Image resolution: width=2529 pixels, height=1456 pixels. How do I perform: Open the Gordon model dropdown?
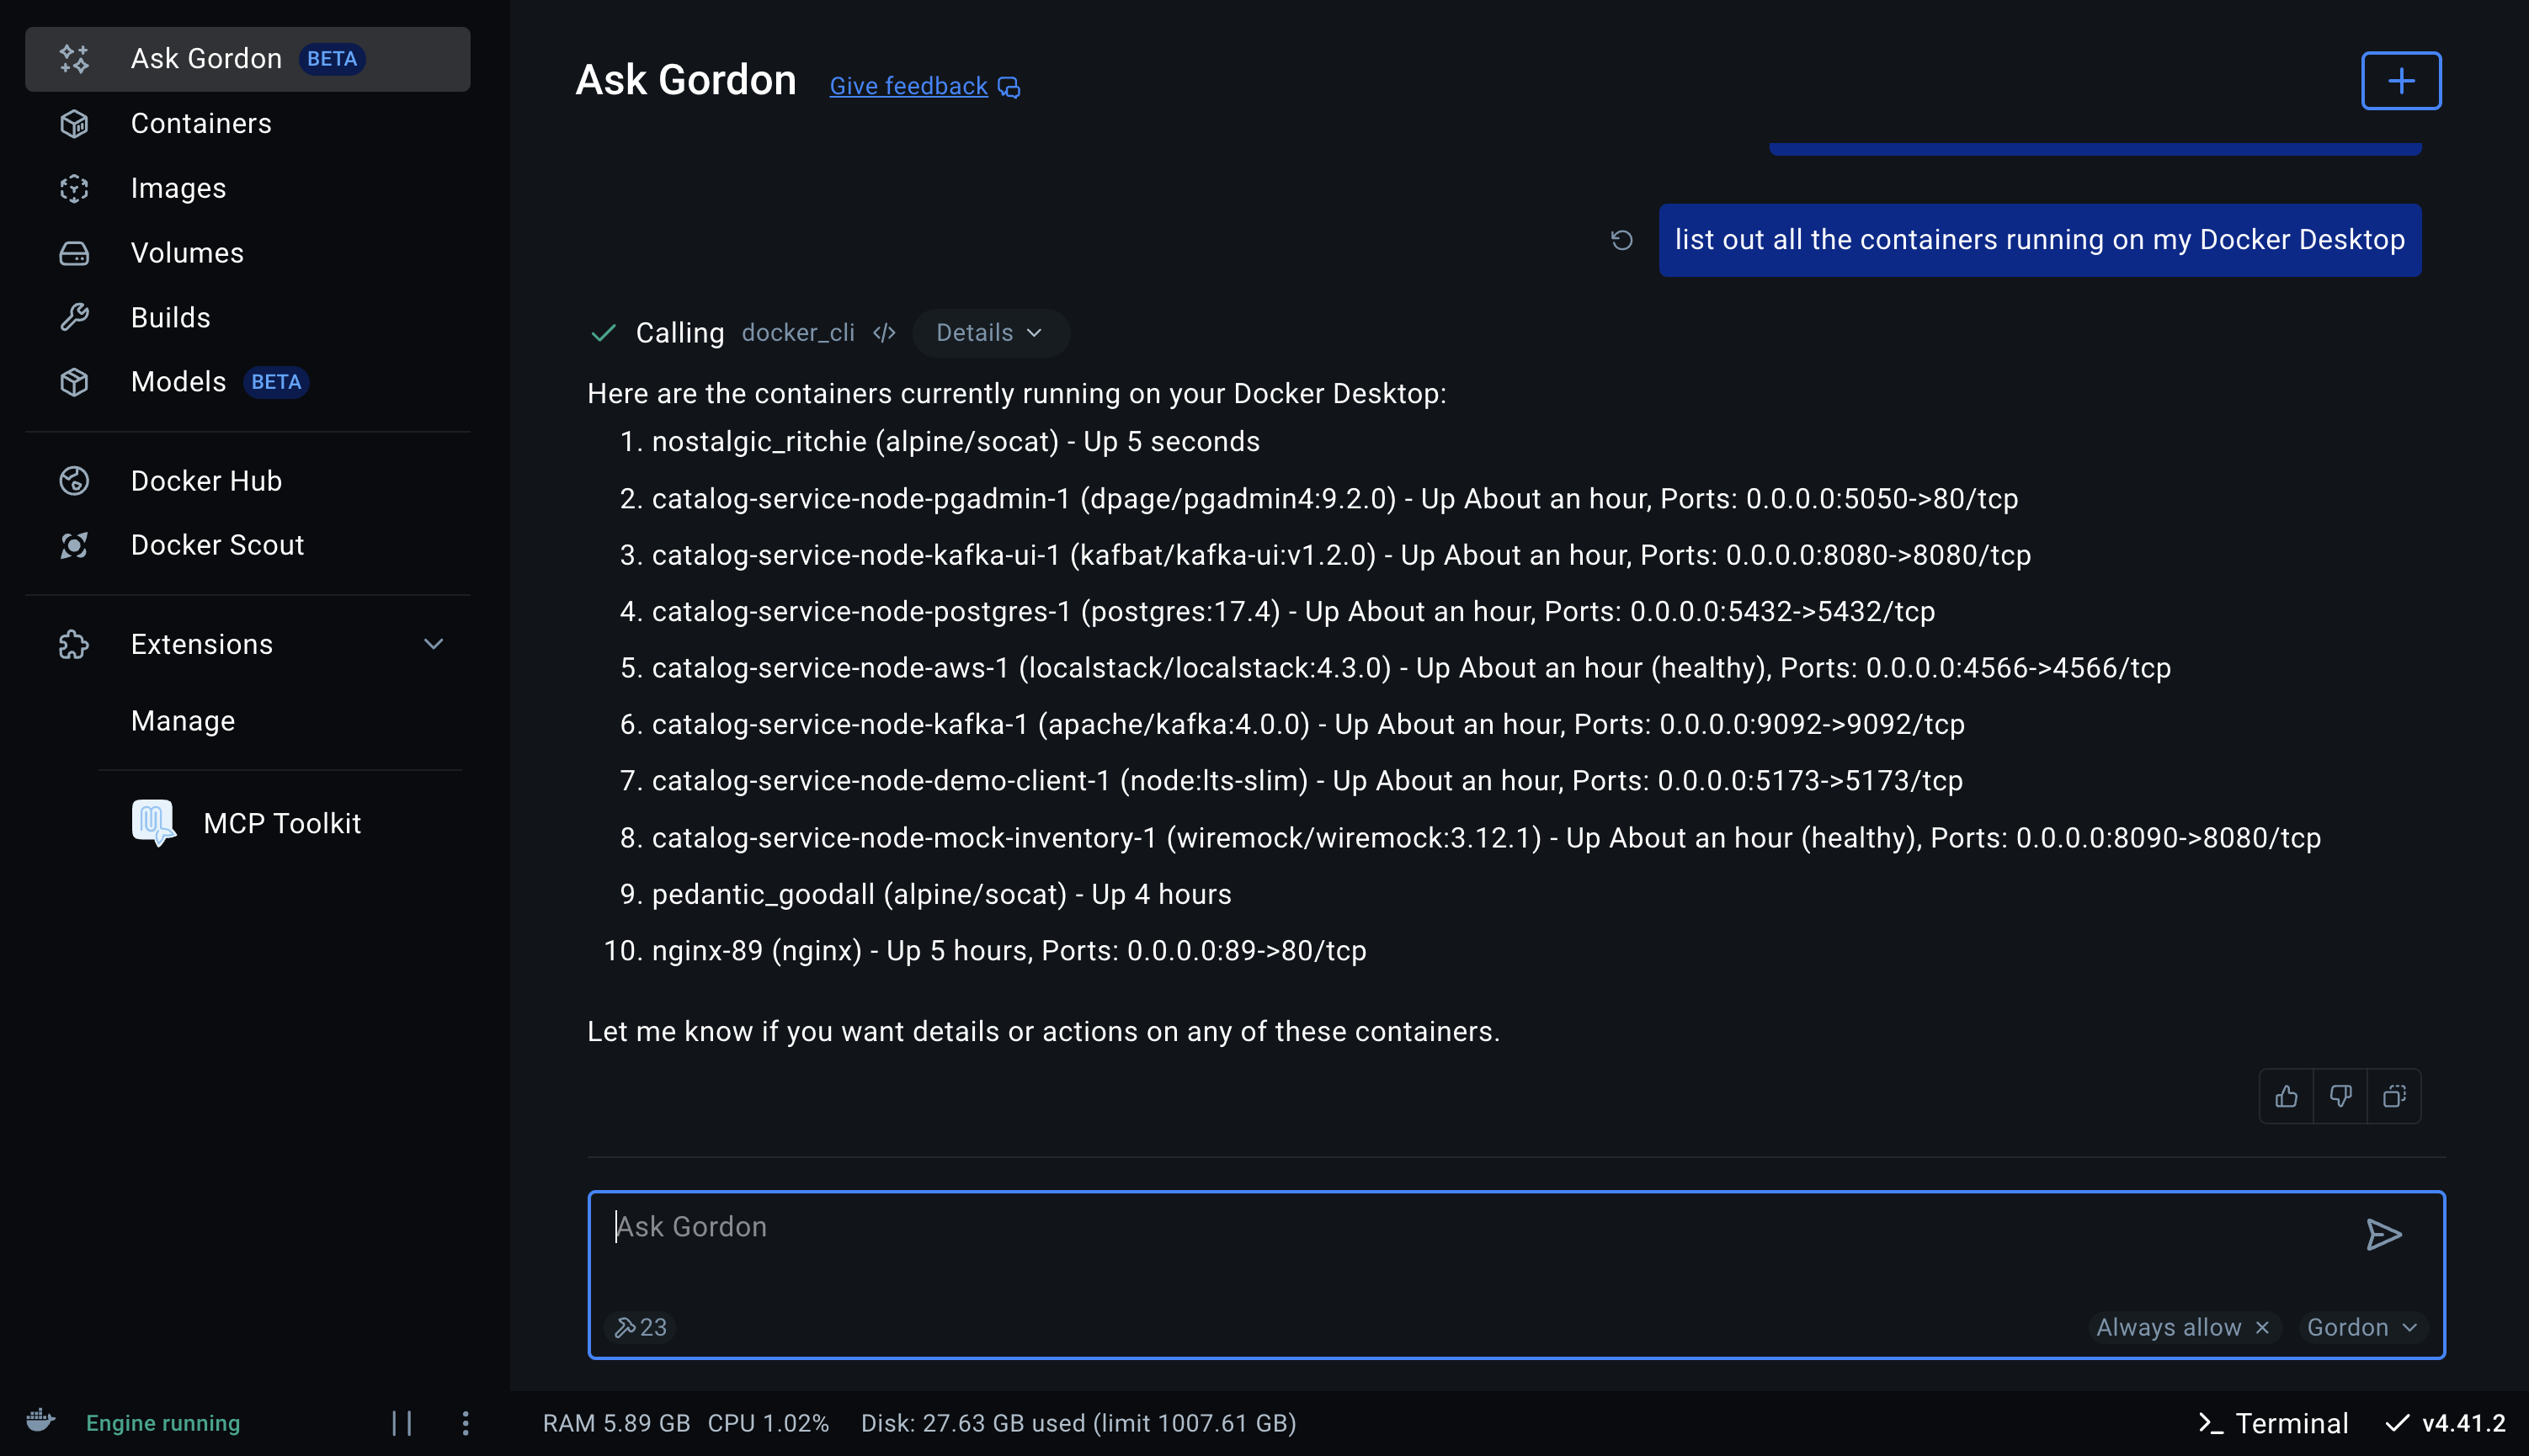point(2361,1327)
